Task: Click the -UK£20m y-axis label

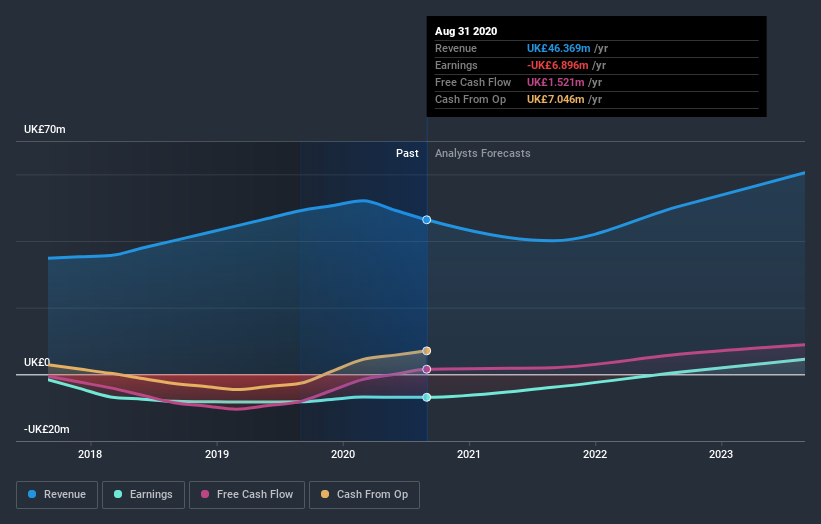Action: pyautogui.click(x=46, y=429)
